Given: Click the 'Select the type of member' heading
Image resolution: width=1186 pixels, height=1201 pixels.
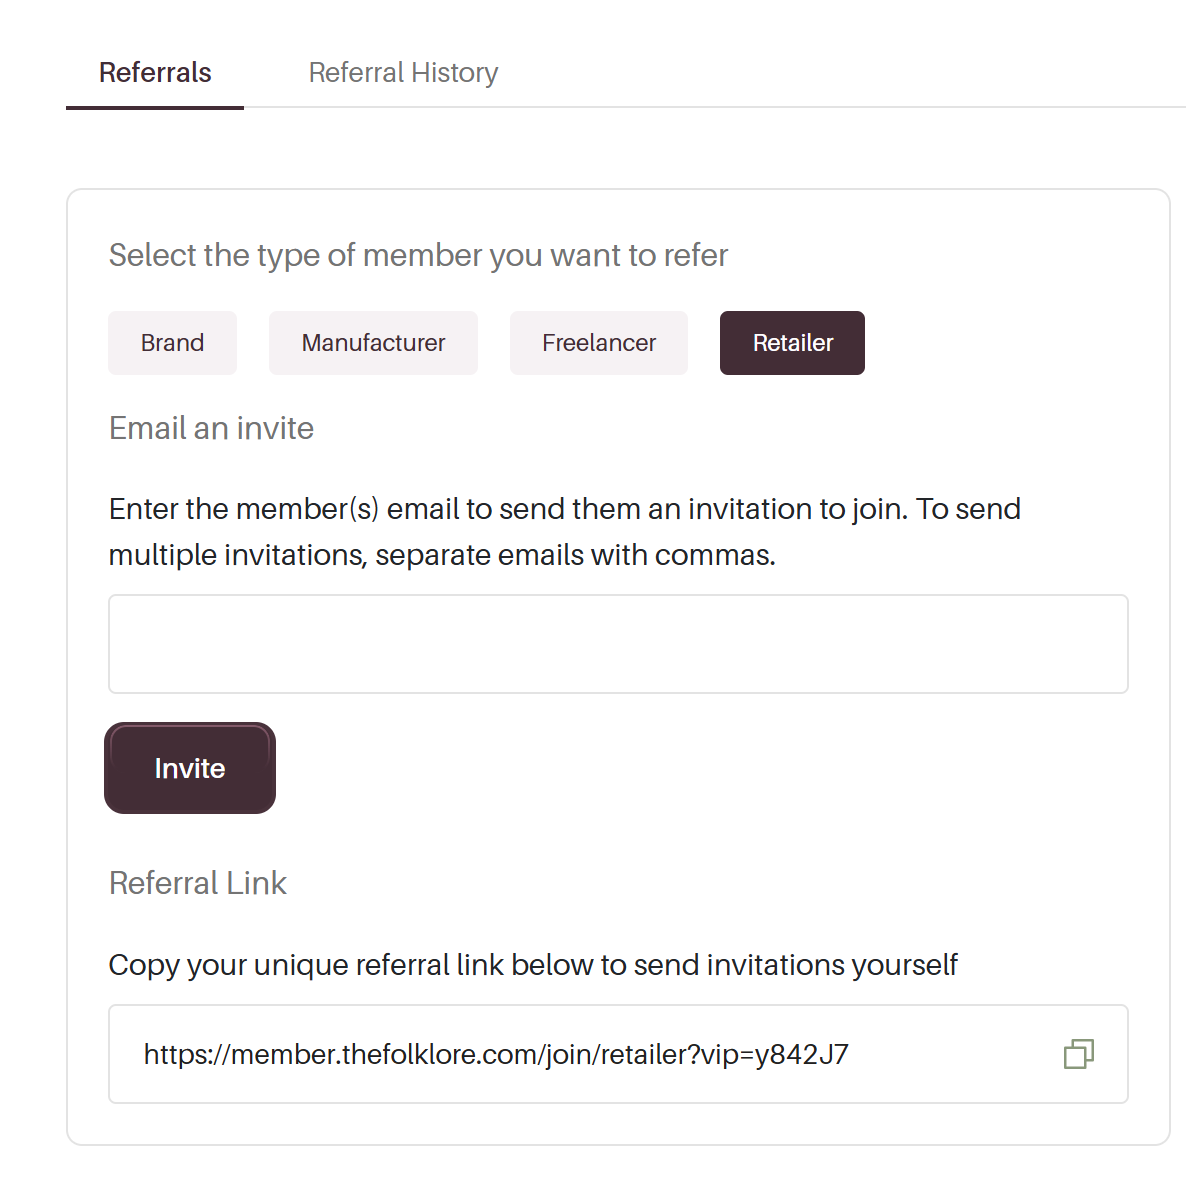Looking at the screenshot, I should [418, 255].
